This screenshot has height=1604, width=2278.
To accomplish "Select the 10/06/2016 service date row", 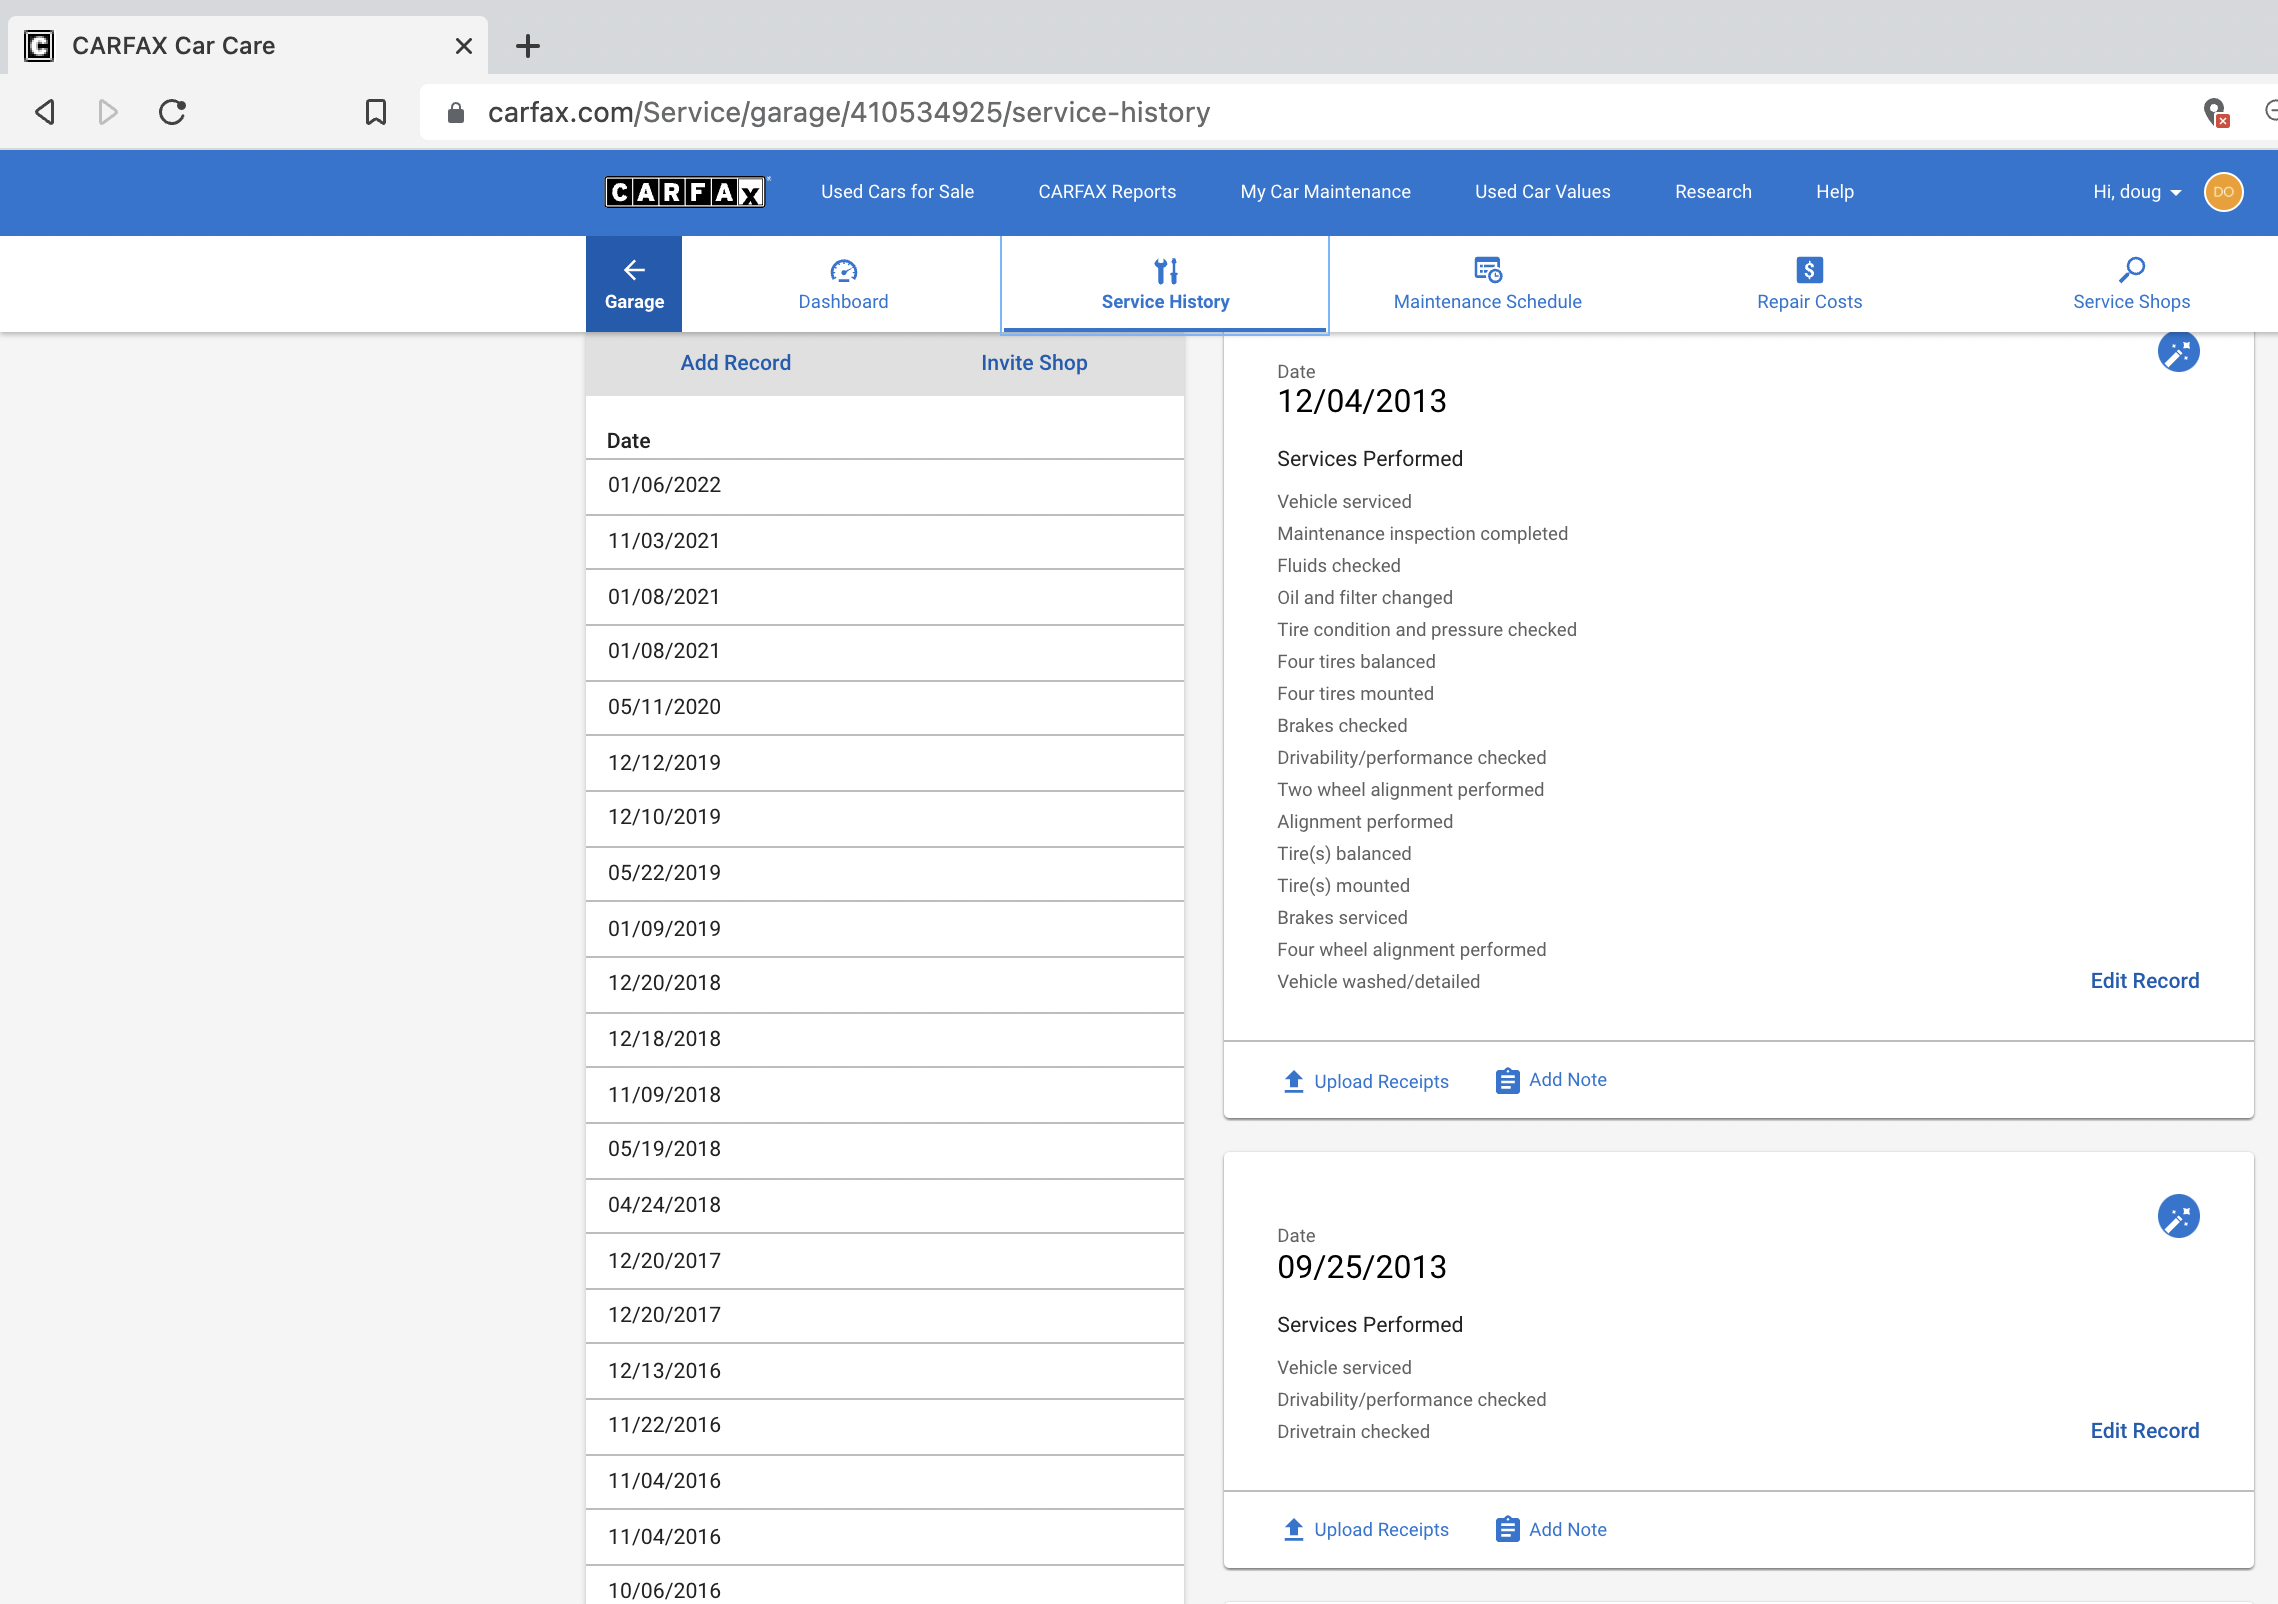I will click(885, 1587).
